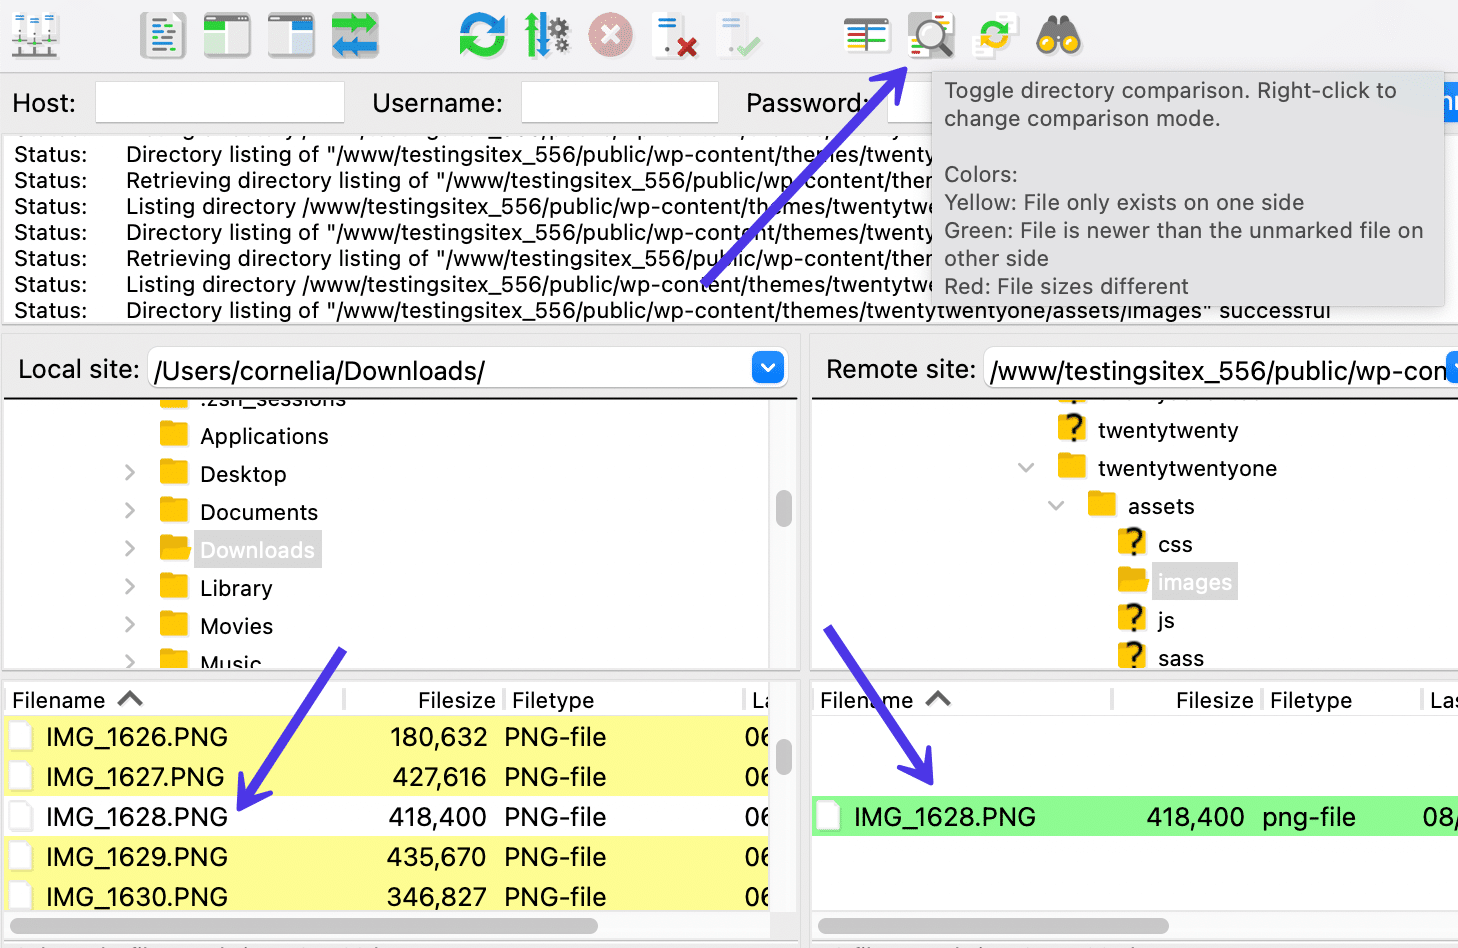The height and width of the screenshot is (948, 1458).
Task: Search remote files with binoculars icon
Action: pyautogui.click(x=1058, y=36)
